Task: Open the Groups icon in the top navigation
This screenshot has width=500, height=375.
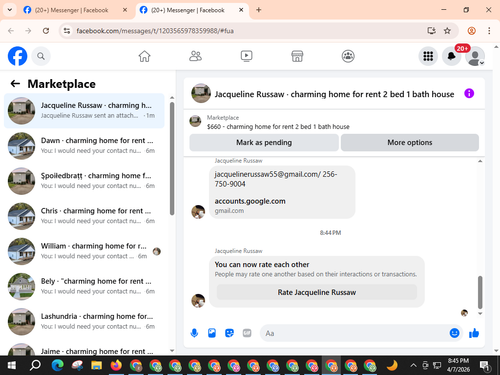Action: pos(348,56)
